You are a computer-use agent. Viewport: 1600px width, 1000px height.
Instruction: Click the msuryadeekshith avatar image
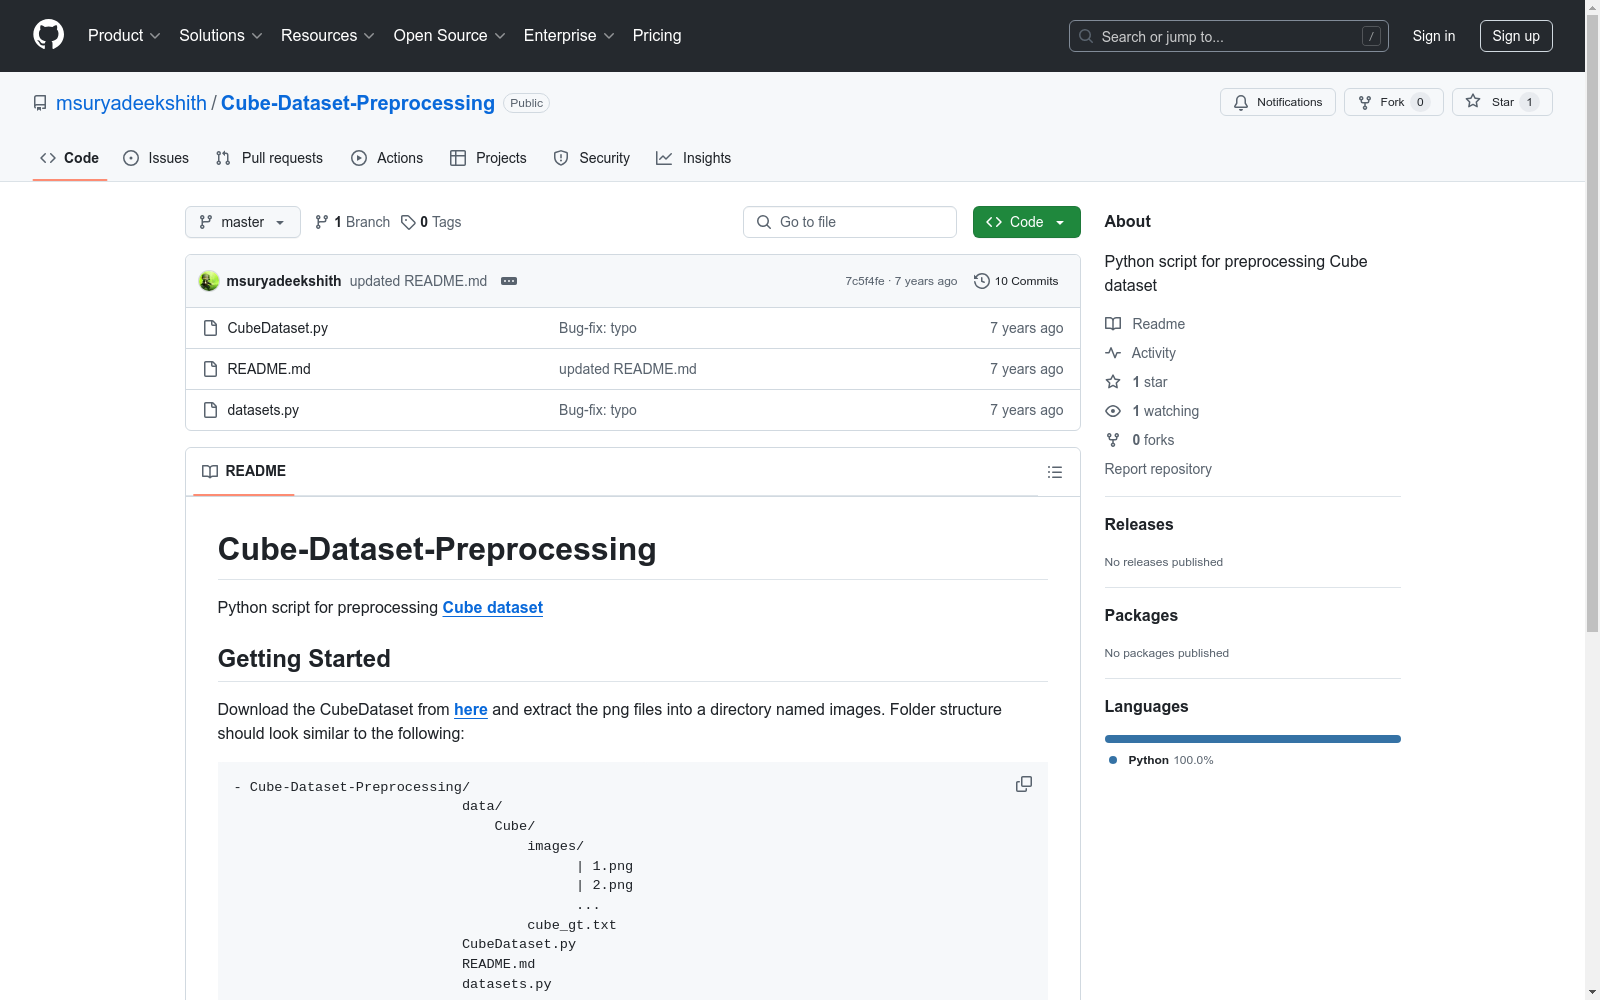coord(209,281)
